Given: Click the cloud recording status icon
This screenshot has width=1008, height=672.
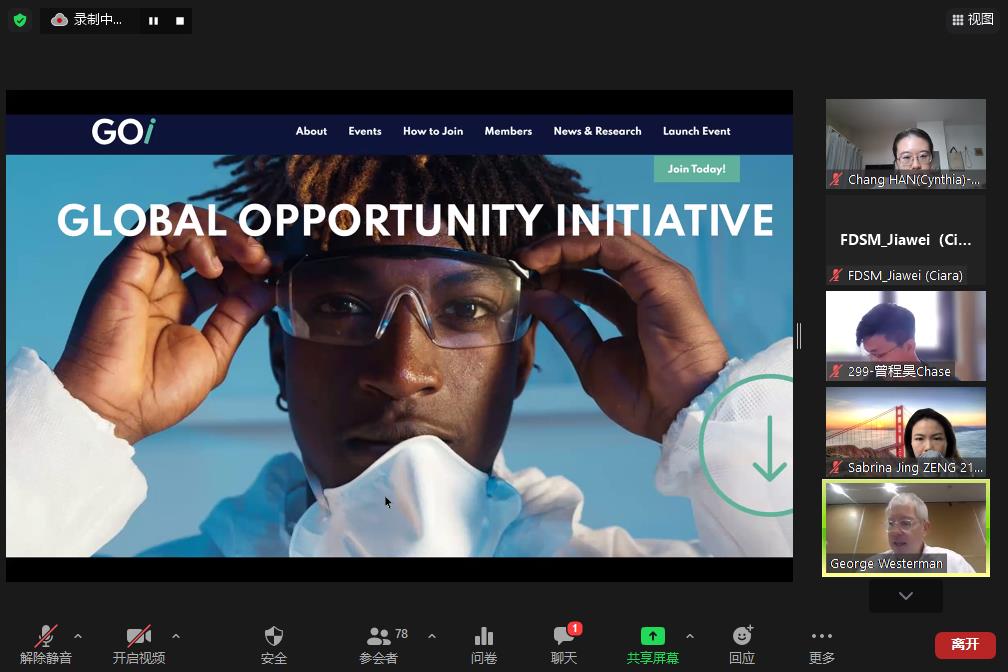Looking at the screenshot, I should (x=59, y=20).
